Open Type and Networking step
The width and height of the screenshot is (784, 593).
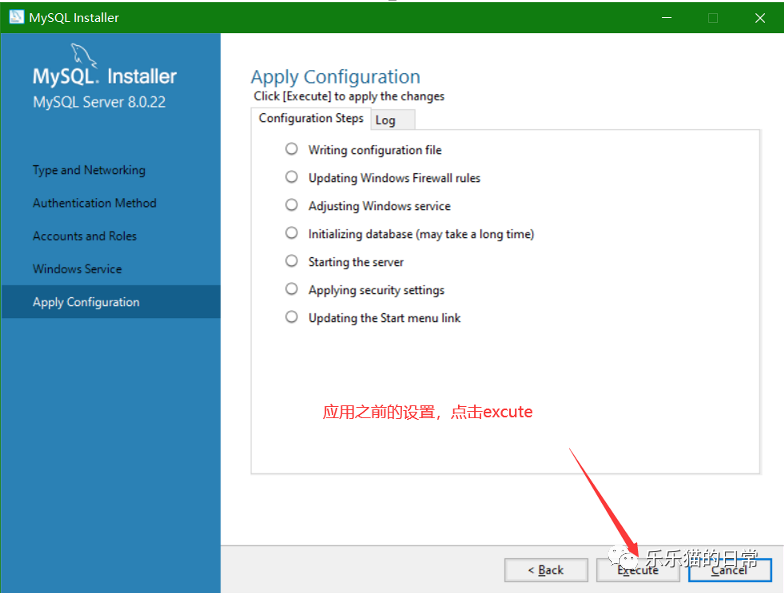point(89,170)
